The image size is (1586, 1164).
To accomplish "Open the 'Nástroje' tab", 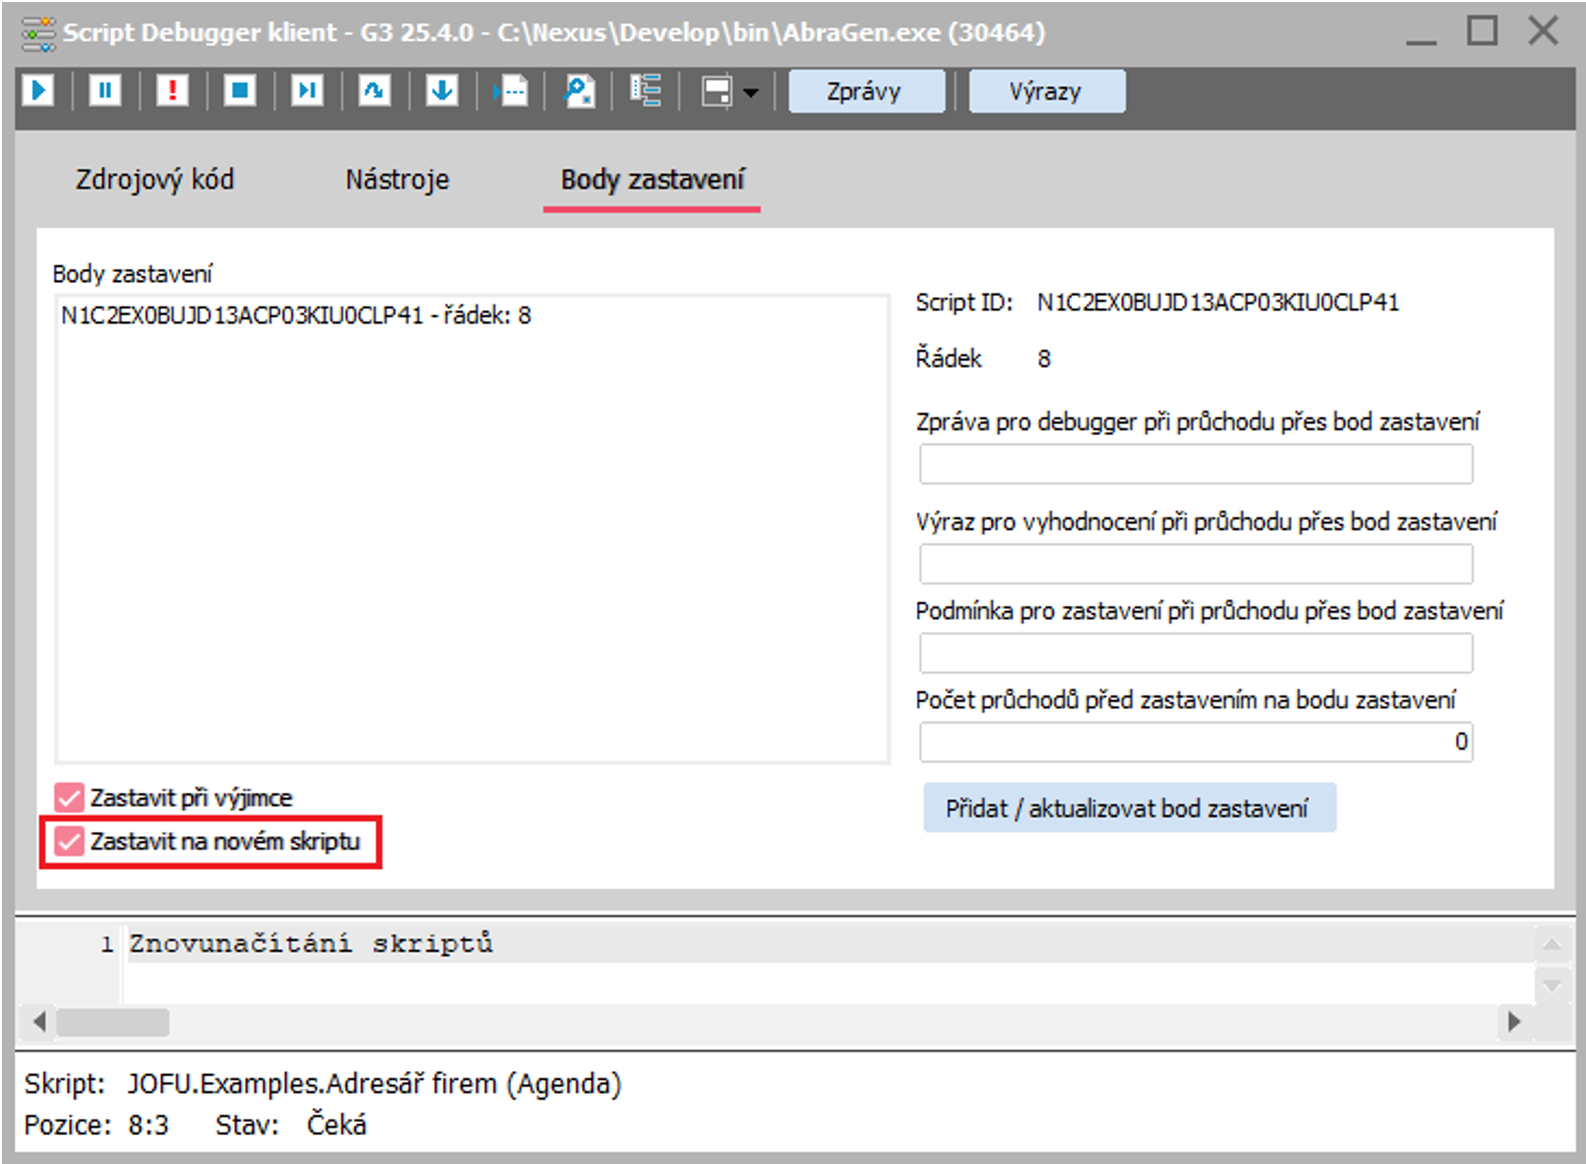I will 397,180.
